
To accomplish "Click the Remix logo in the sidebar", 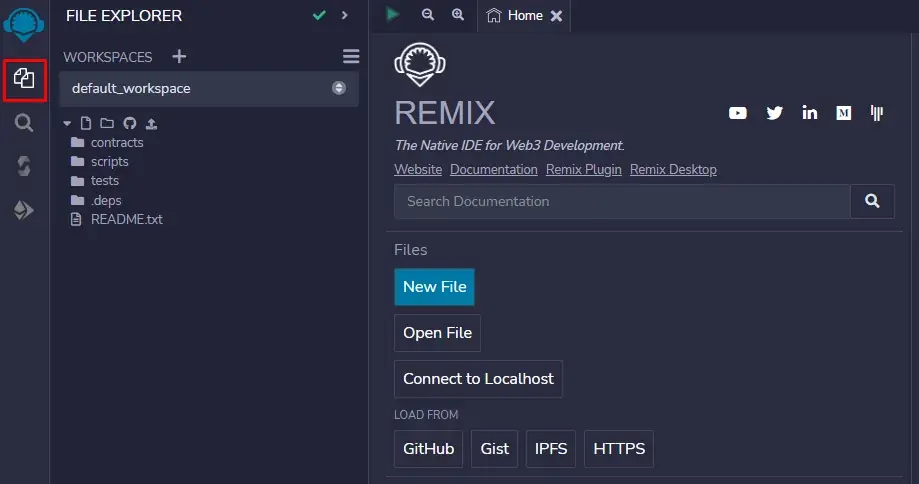I will tap(23, 25).
